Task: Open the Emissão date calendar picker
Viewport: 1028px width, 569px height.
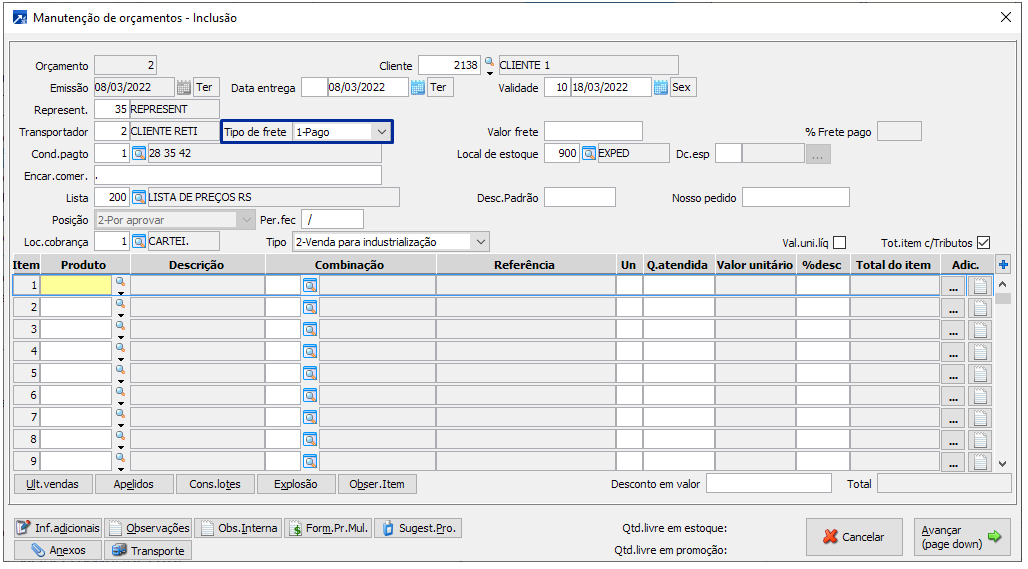Action: coord(183,87)
